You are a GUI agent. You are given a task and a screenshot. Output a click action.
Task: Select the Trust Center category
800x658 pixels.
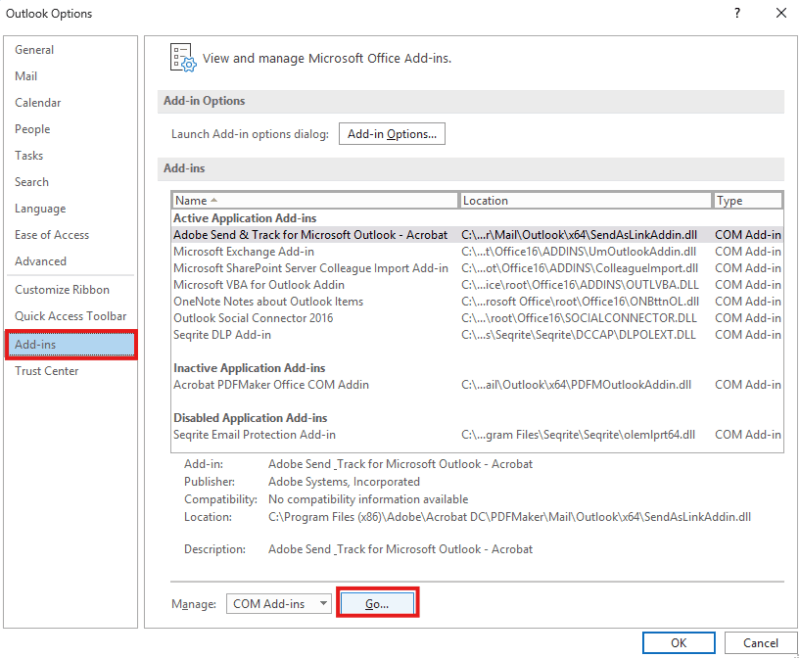[x=47, y=371]
